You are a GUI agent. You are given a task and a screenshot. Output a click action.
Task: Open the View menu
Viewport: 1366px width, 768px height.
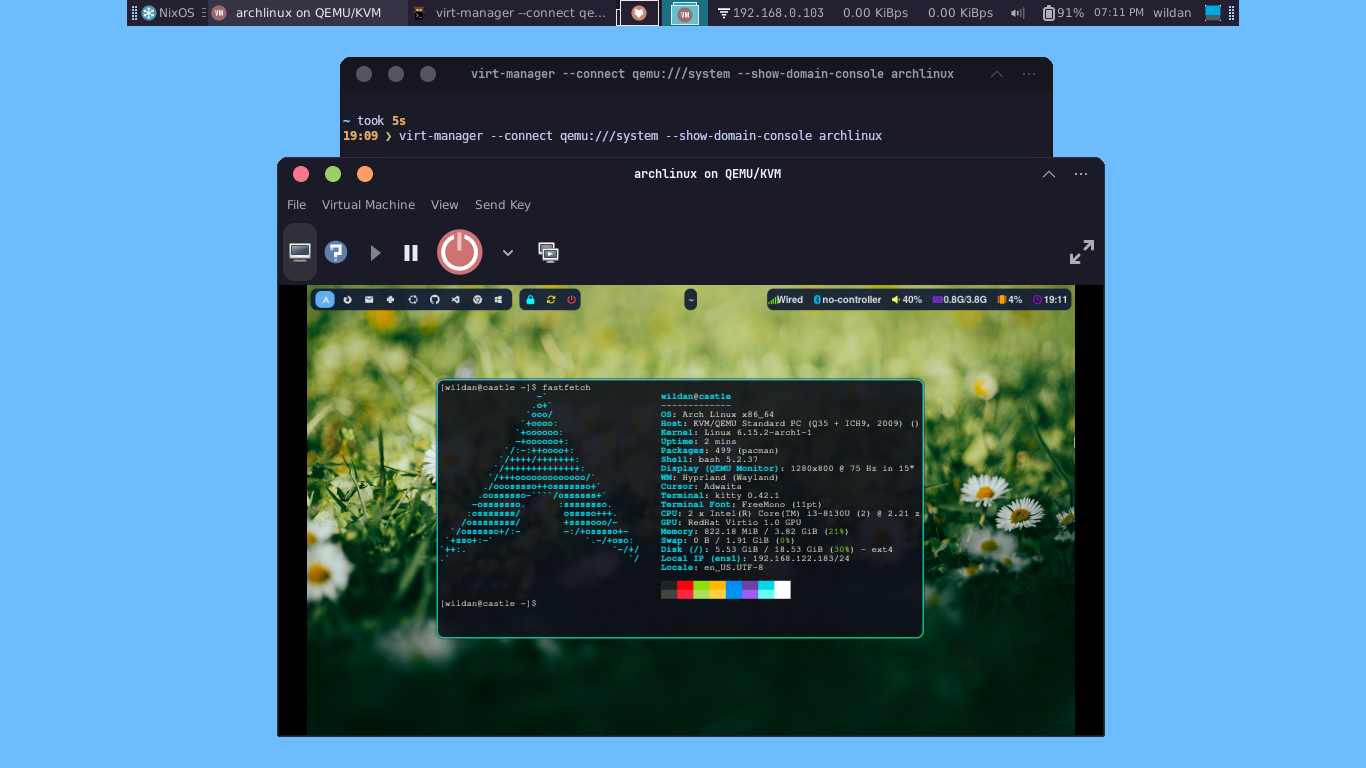(445, 205)
